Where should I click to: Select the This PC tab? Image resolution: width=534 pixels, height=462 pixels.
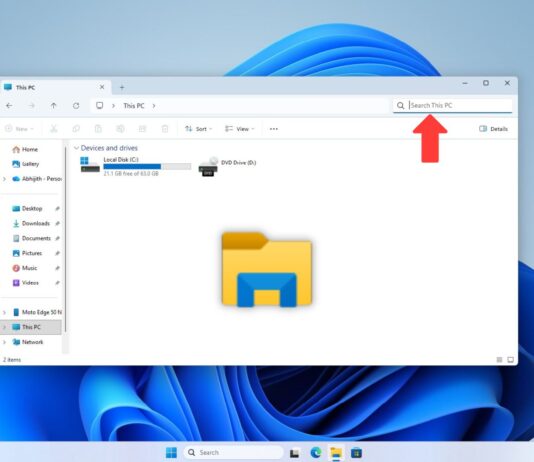click(50, 87)
